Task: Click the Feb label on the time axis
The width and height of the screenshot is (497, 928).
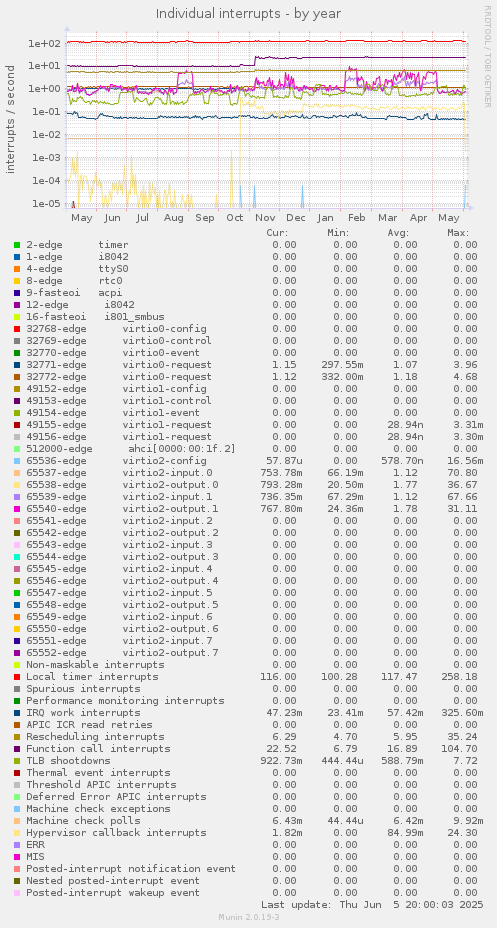Action: coord(357,218)
